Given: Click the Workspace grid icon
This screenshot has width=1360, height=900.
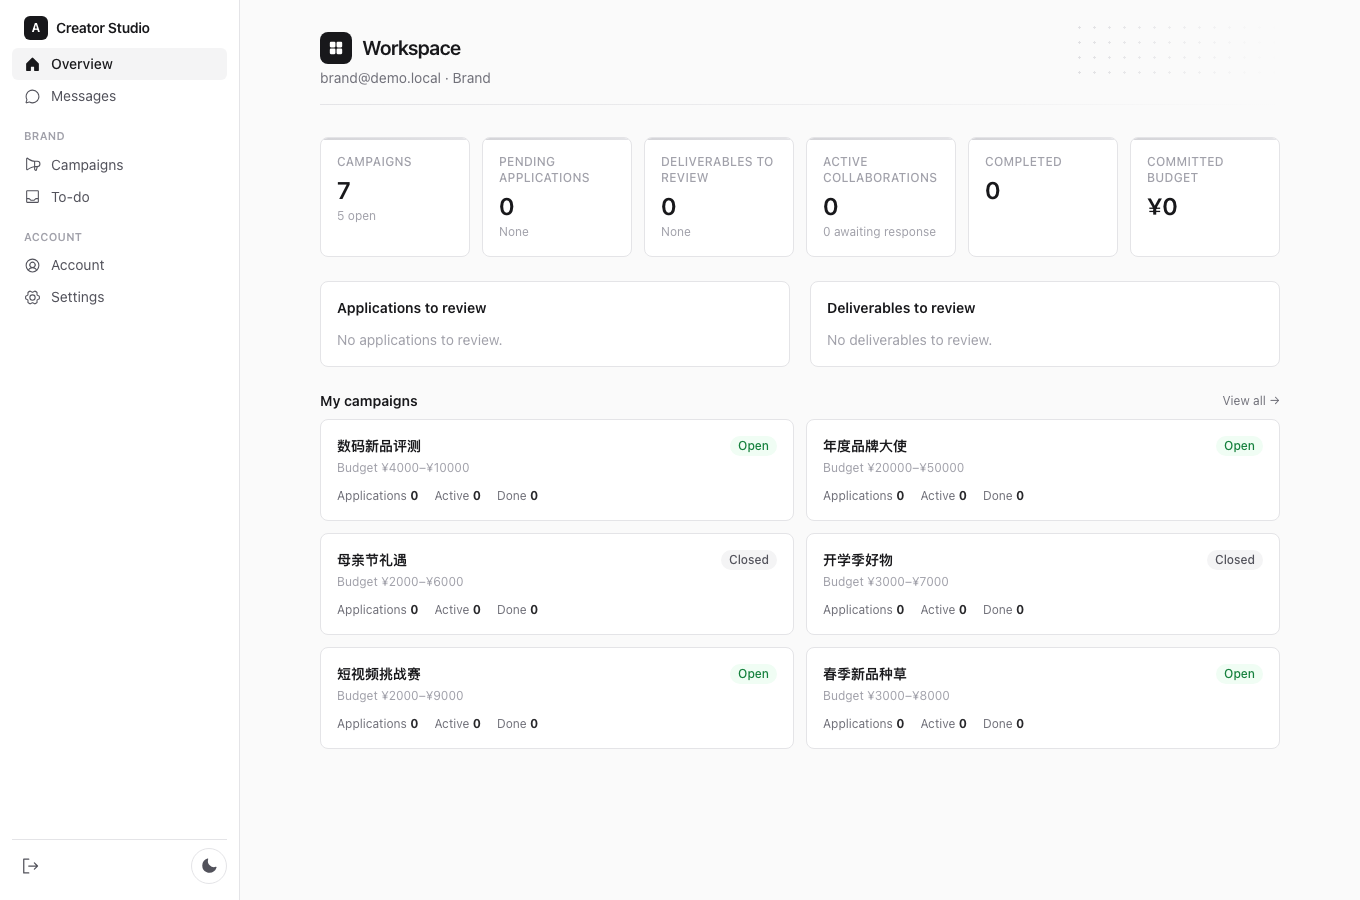Looking at the screenshot, I should [x=336, y=48].
